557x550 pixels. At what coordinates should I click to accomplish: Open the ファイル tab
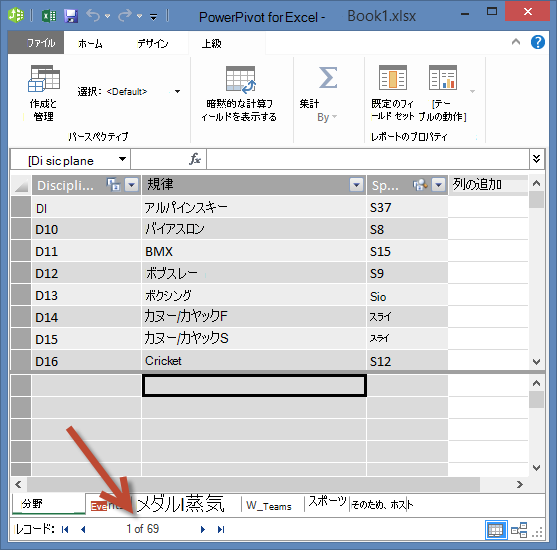click(36, 43)
